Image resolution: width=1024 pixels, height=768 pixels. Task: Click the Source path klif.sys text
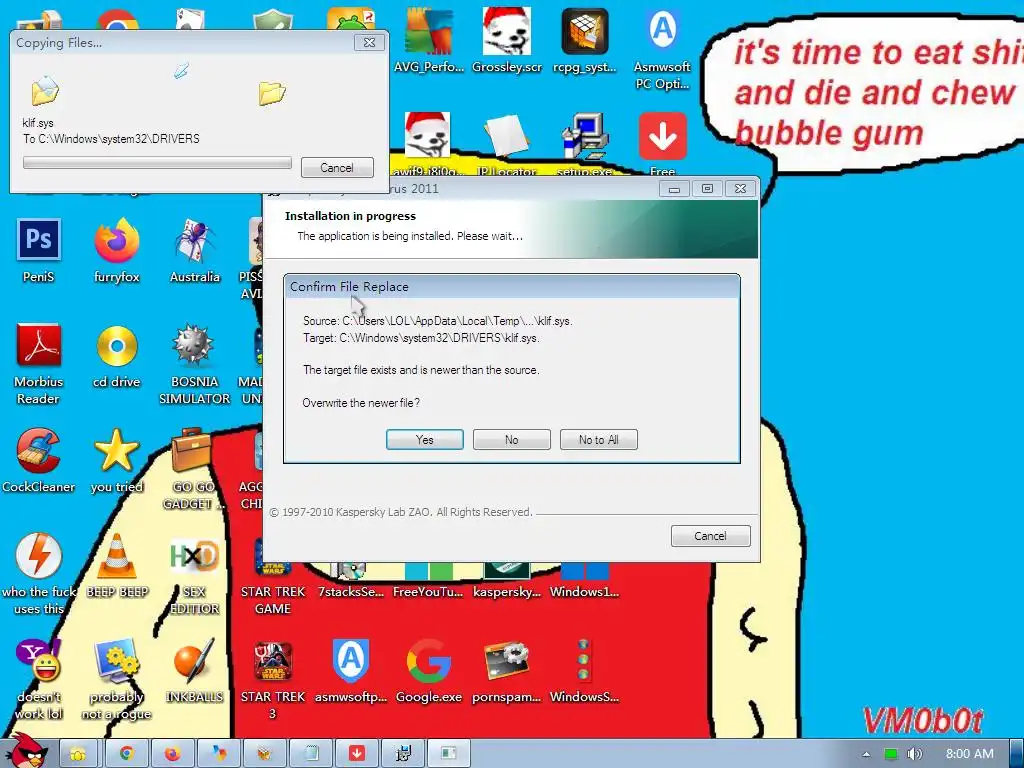tap(438, 321)
